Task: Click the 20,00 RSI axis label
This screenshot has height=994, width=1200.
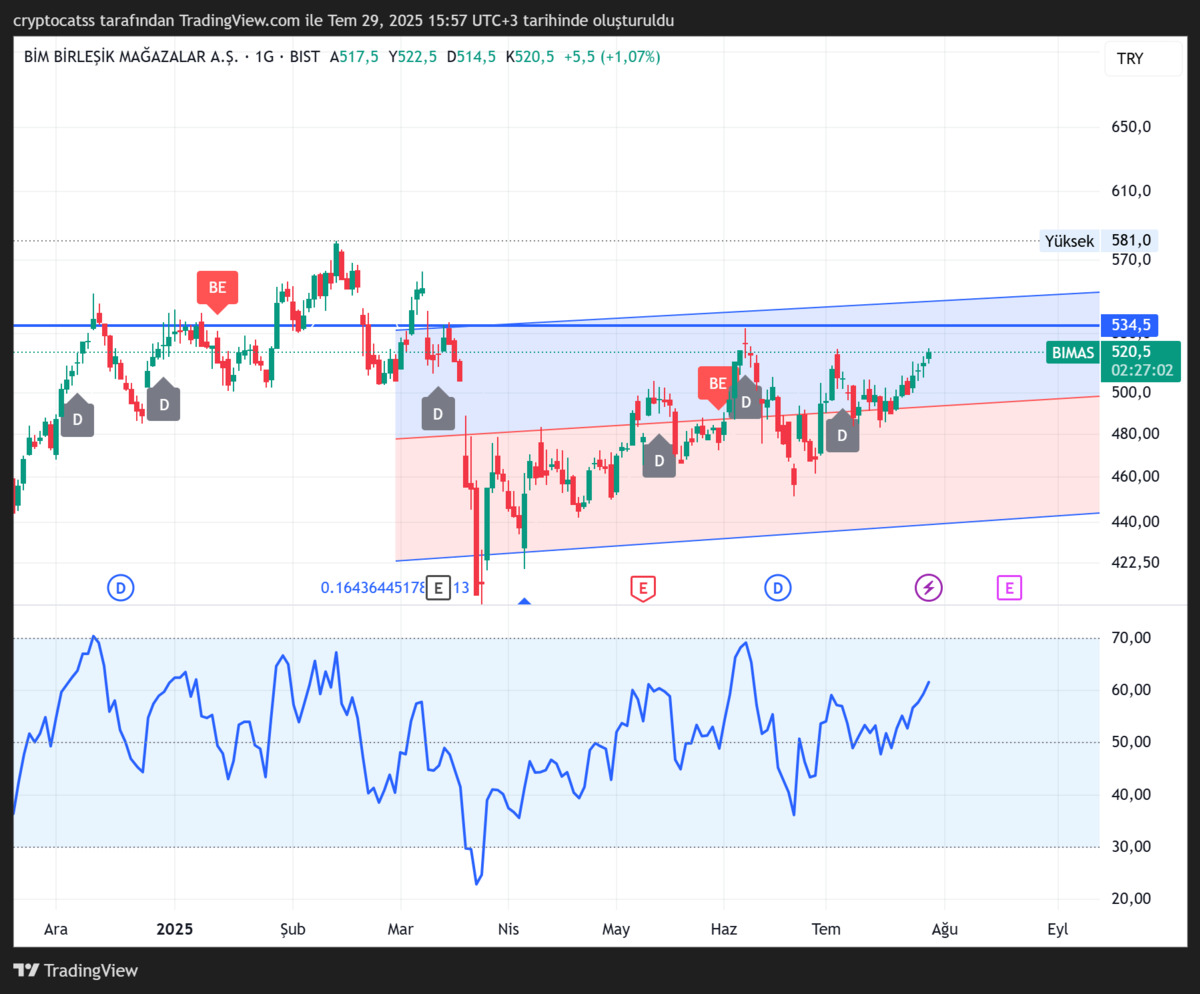Action: 1131,898
